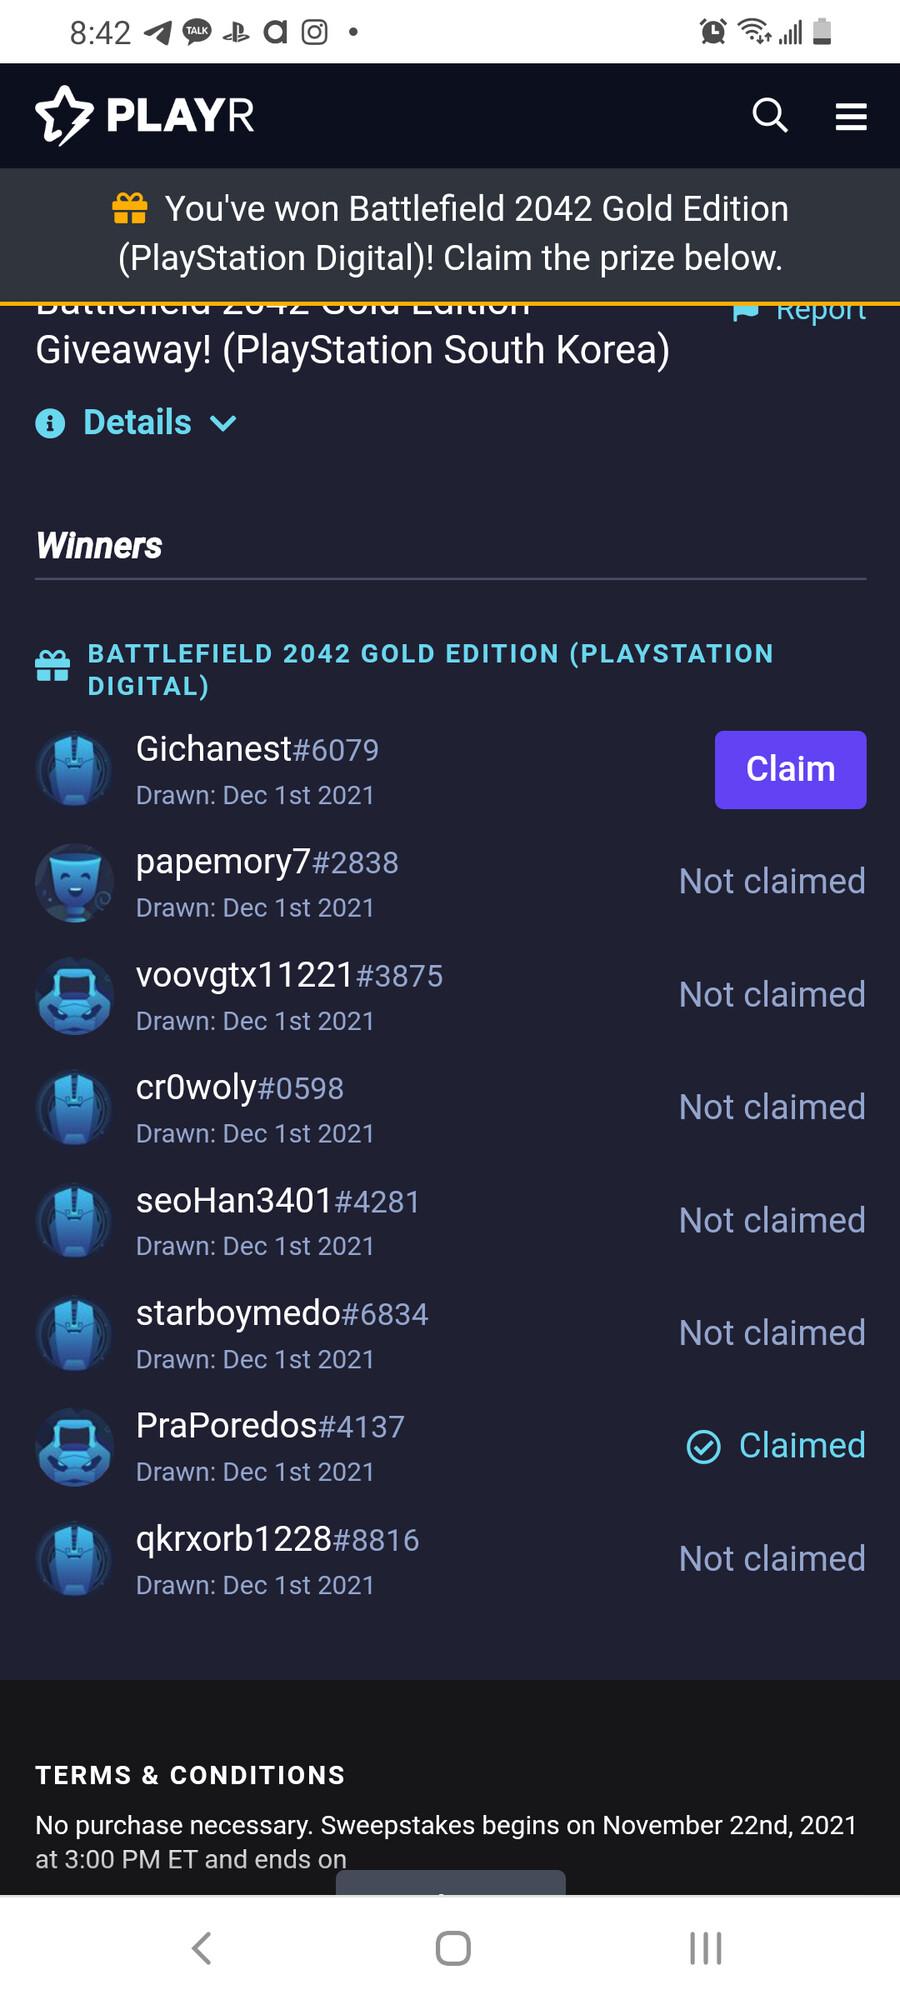Expand the Details chevron
Image resolution: width=900 pixels, height=2000 pixels.
click(x=224, y=423)
